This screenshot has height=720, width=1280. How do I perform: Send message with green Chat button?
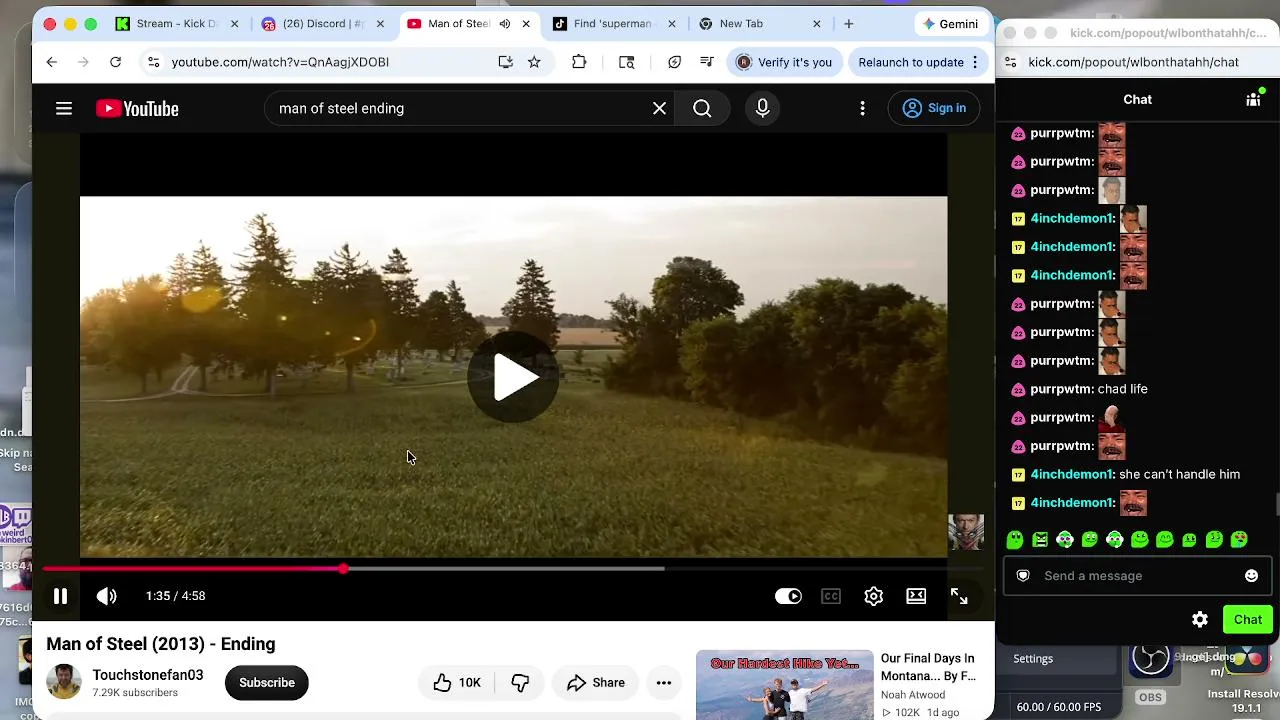point(1248,620)
